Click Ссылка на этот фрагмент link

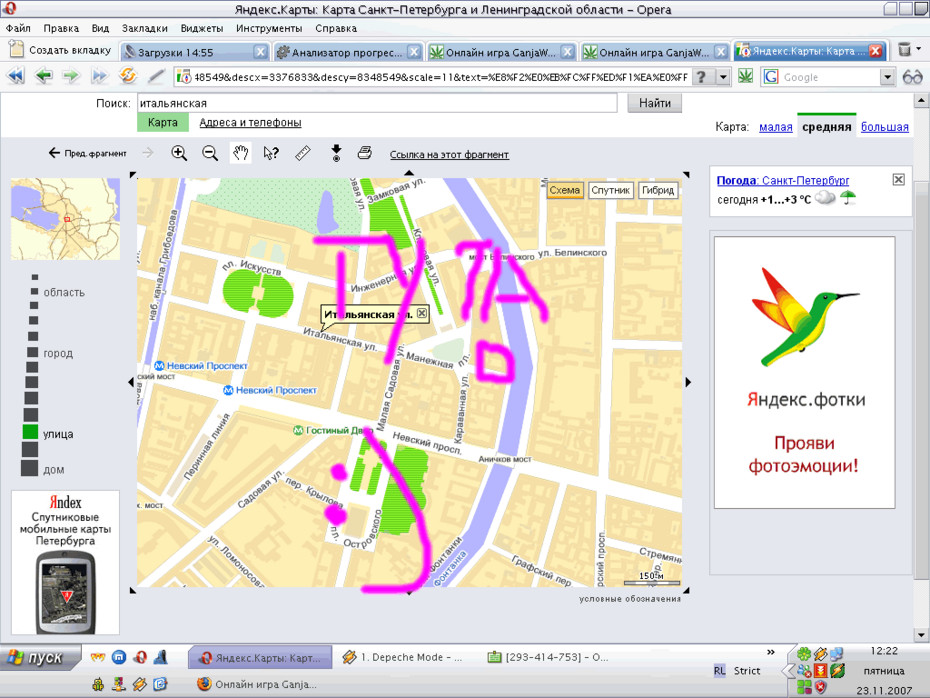(449, 154)
